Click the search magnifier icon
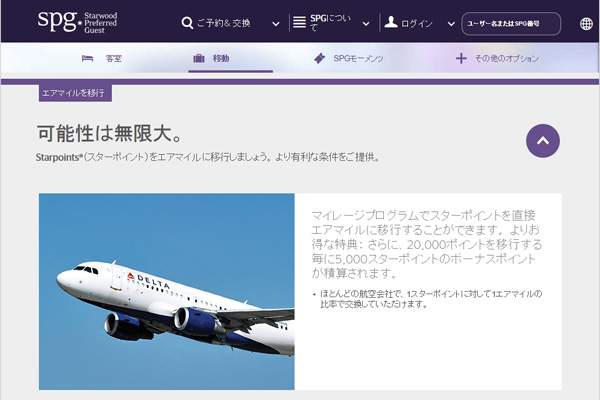Screen dimensions: 600x400 pyautogui.click(x=187, y=23)
